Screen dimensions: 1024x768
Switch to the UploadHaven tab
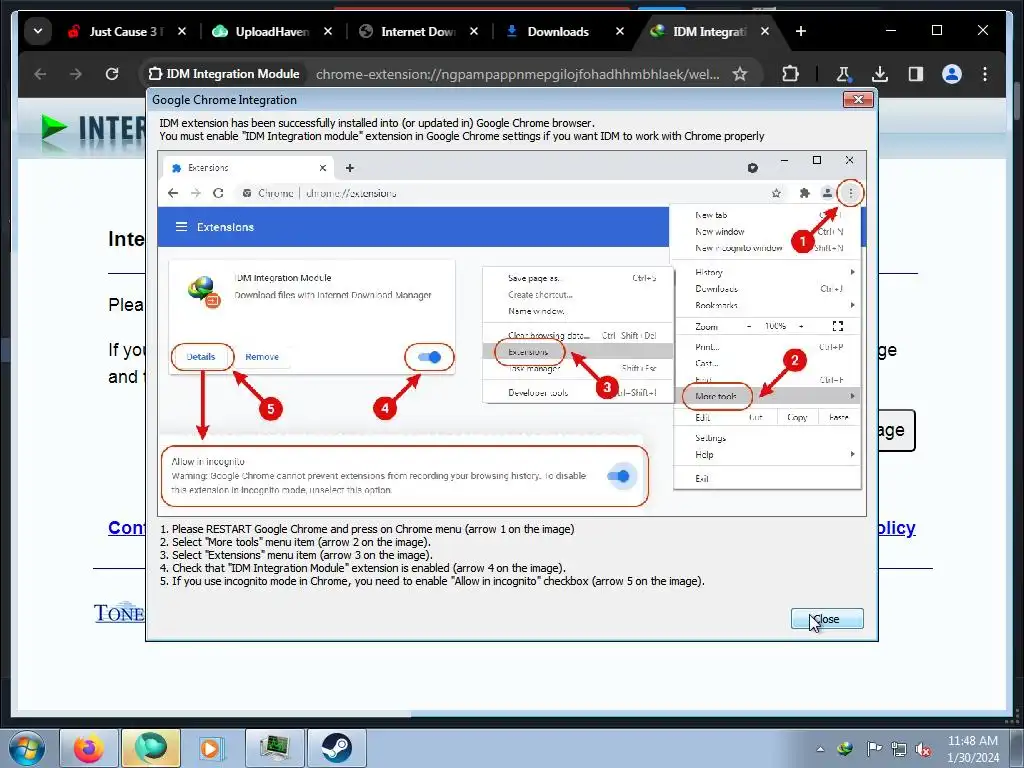[x=273, y=31]
